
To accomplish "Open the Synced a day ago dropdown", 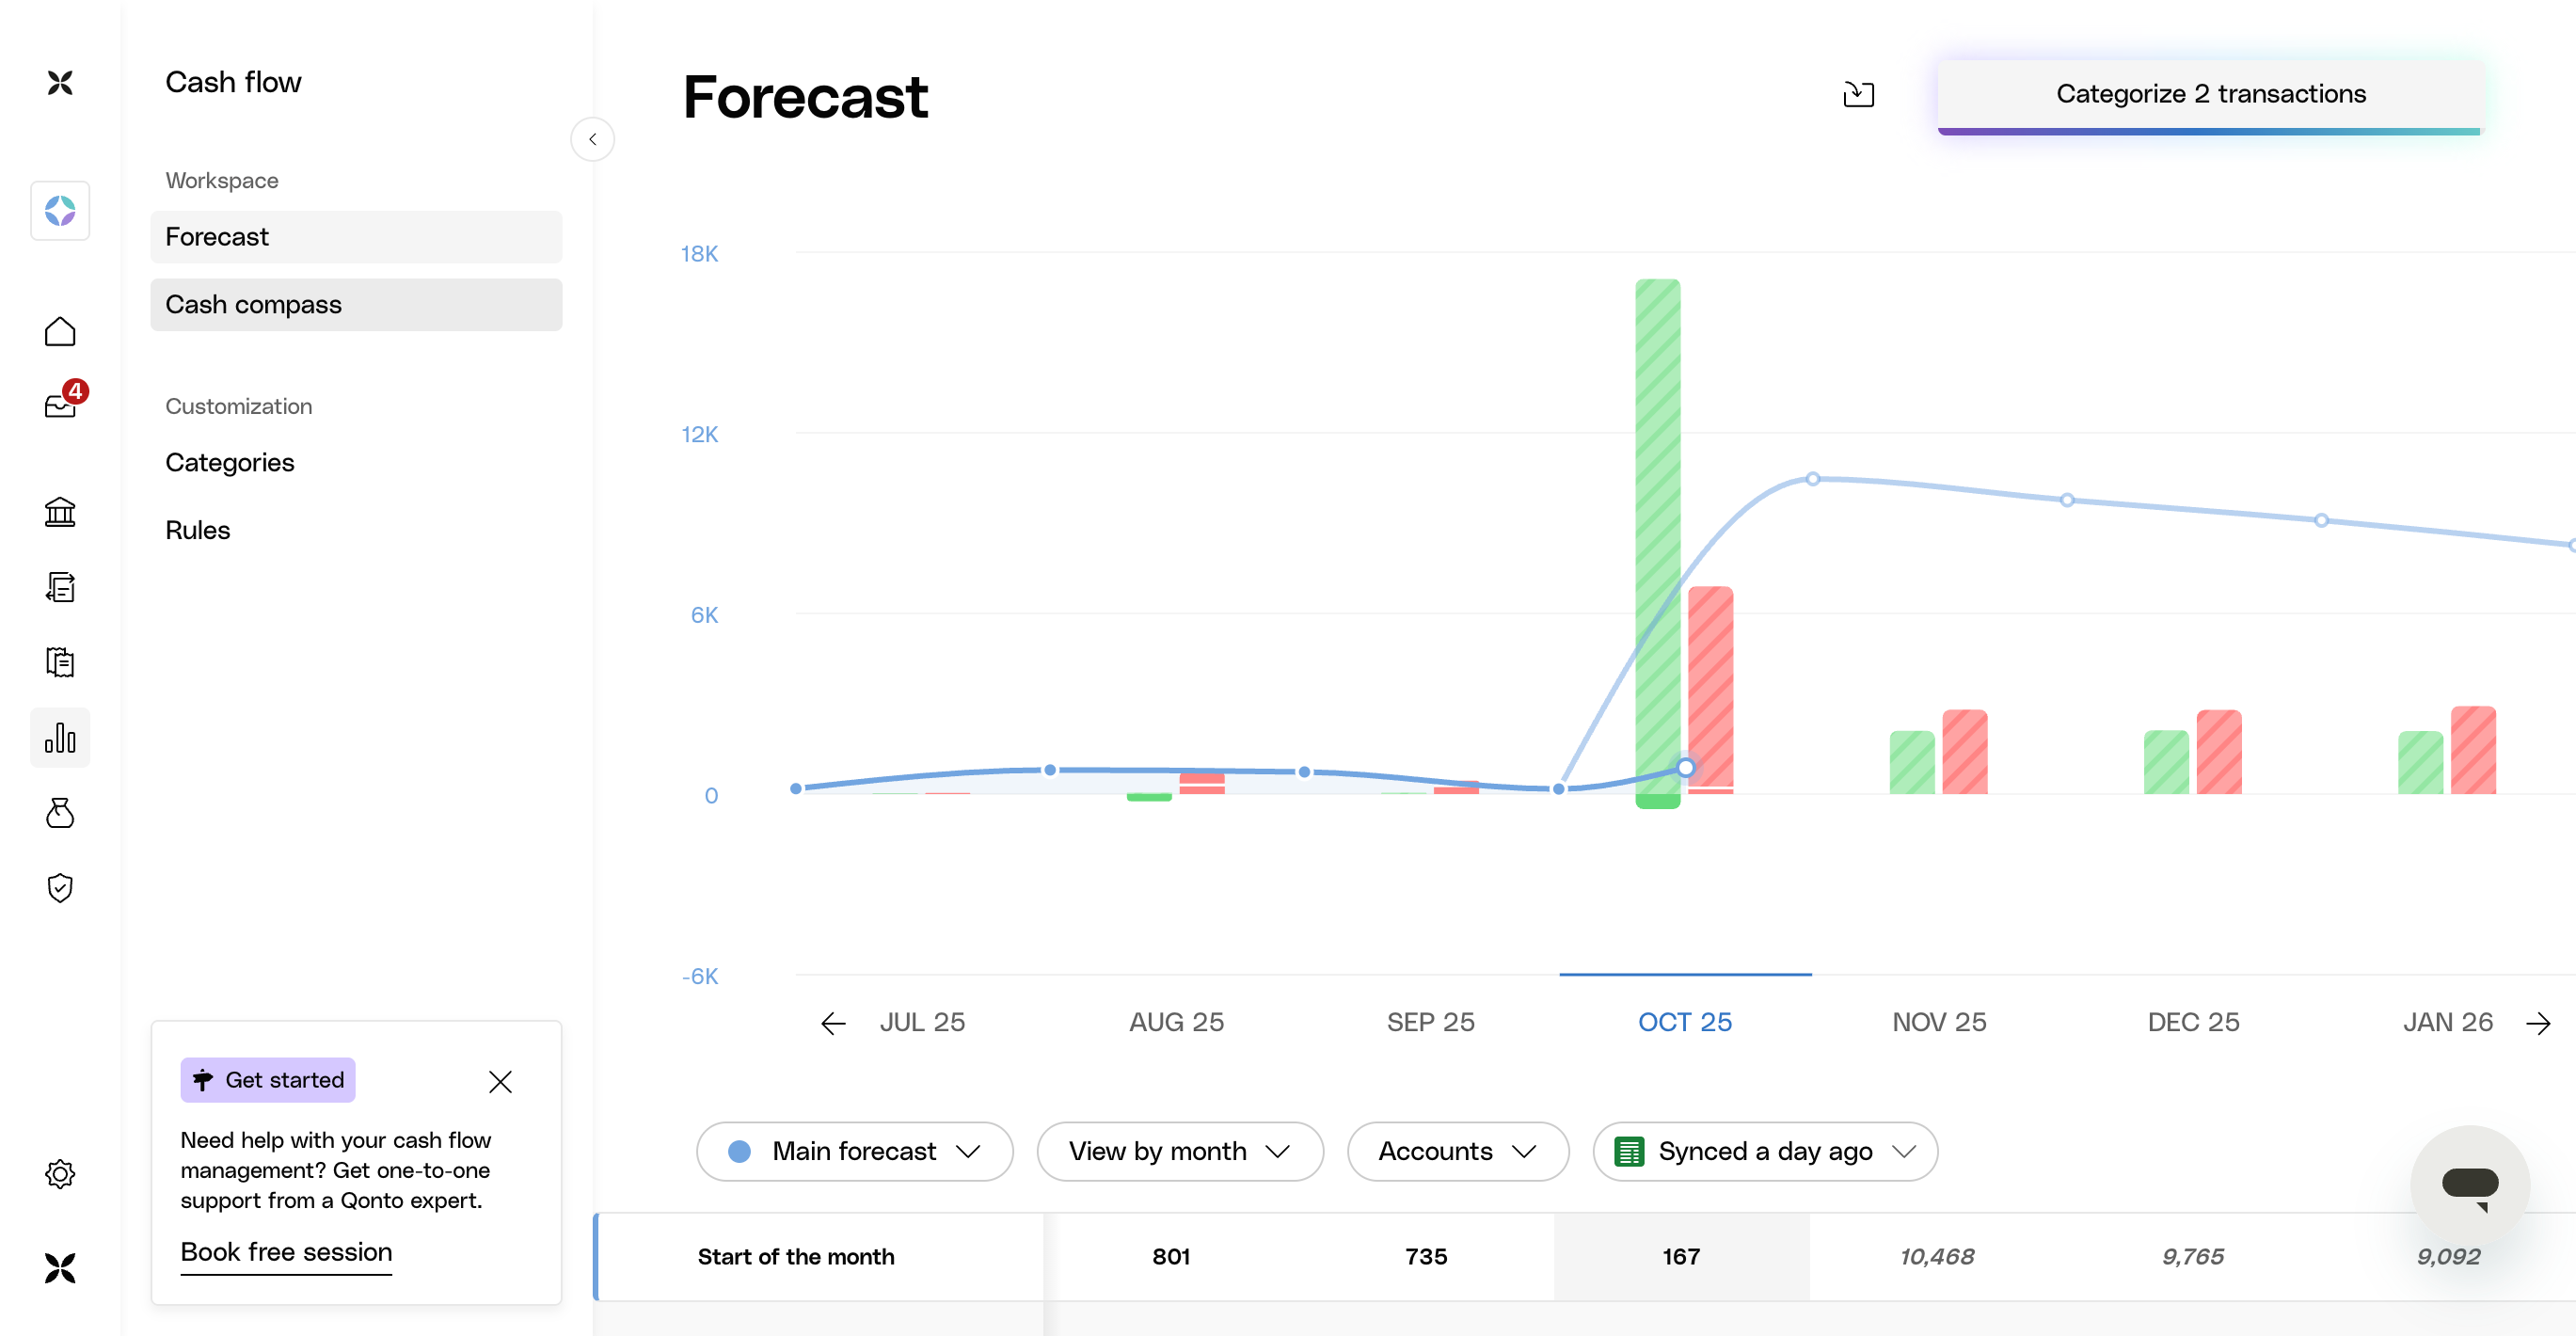I will click(1765, 1151).
